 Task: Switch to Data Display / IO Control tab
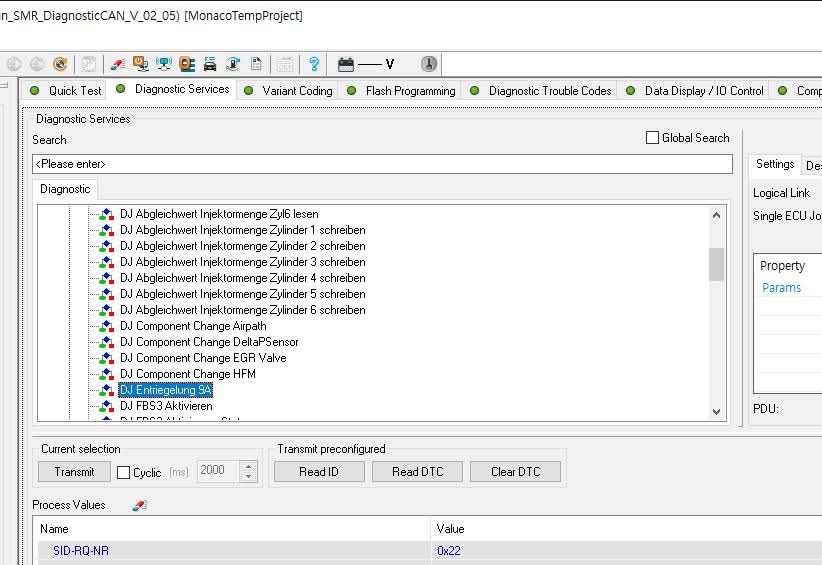[695, 91]
